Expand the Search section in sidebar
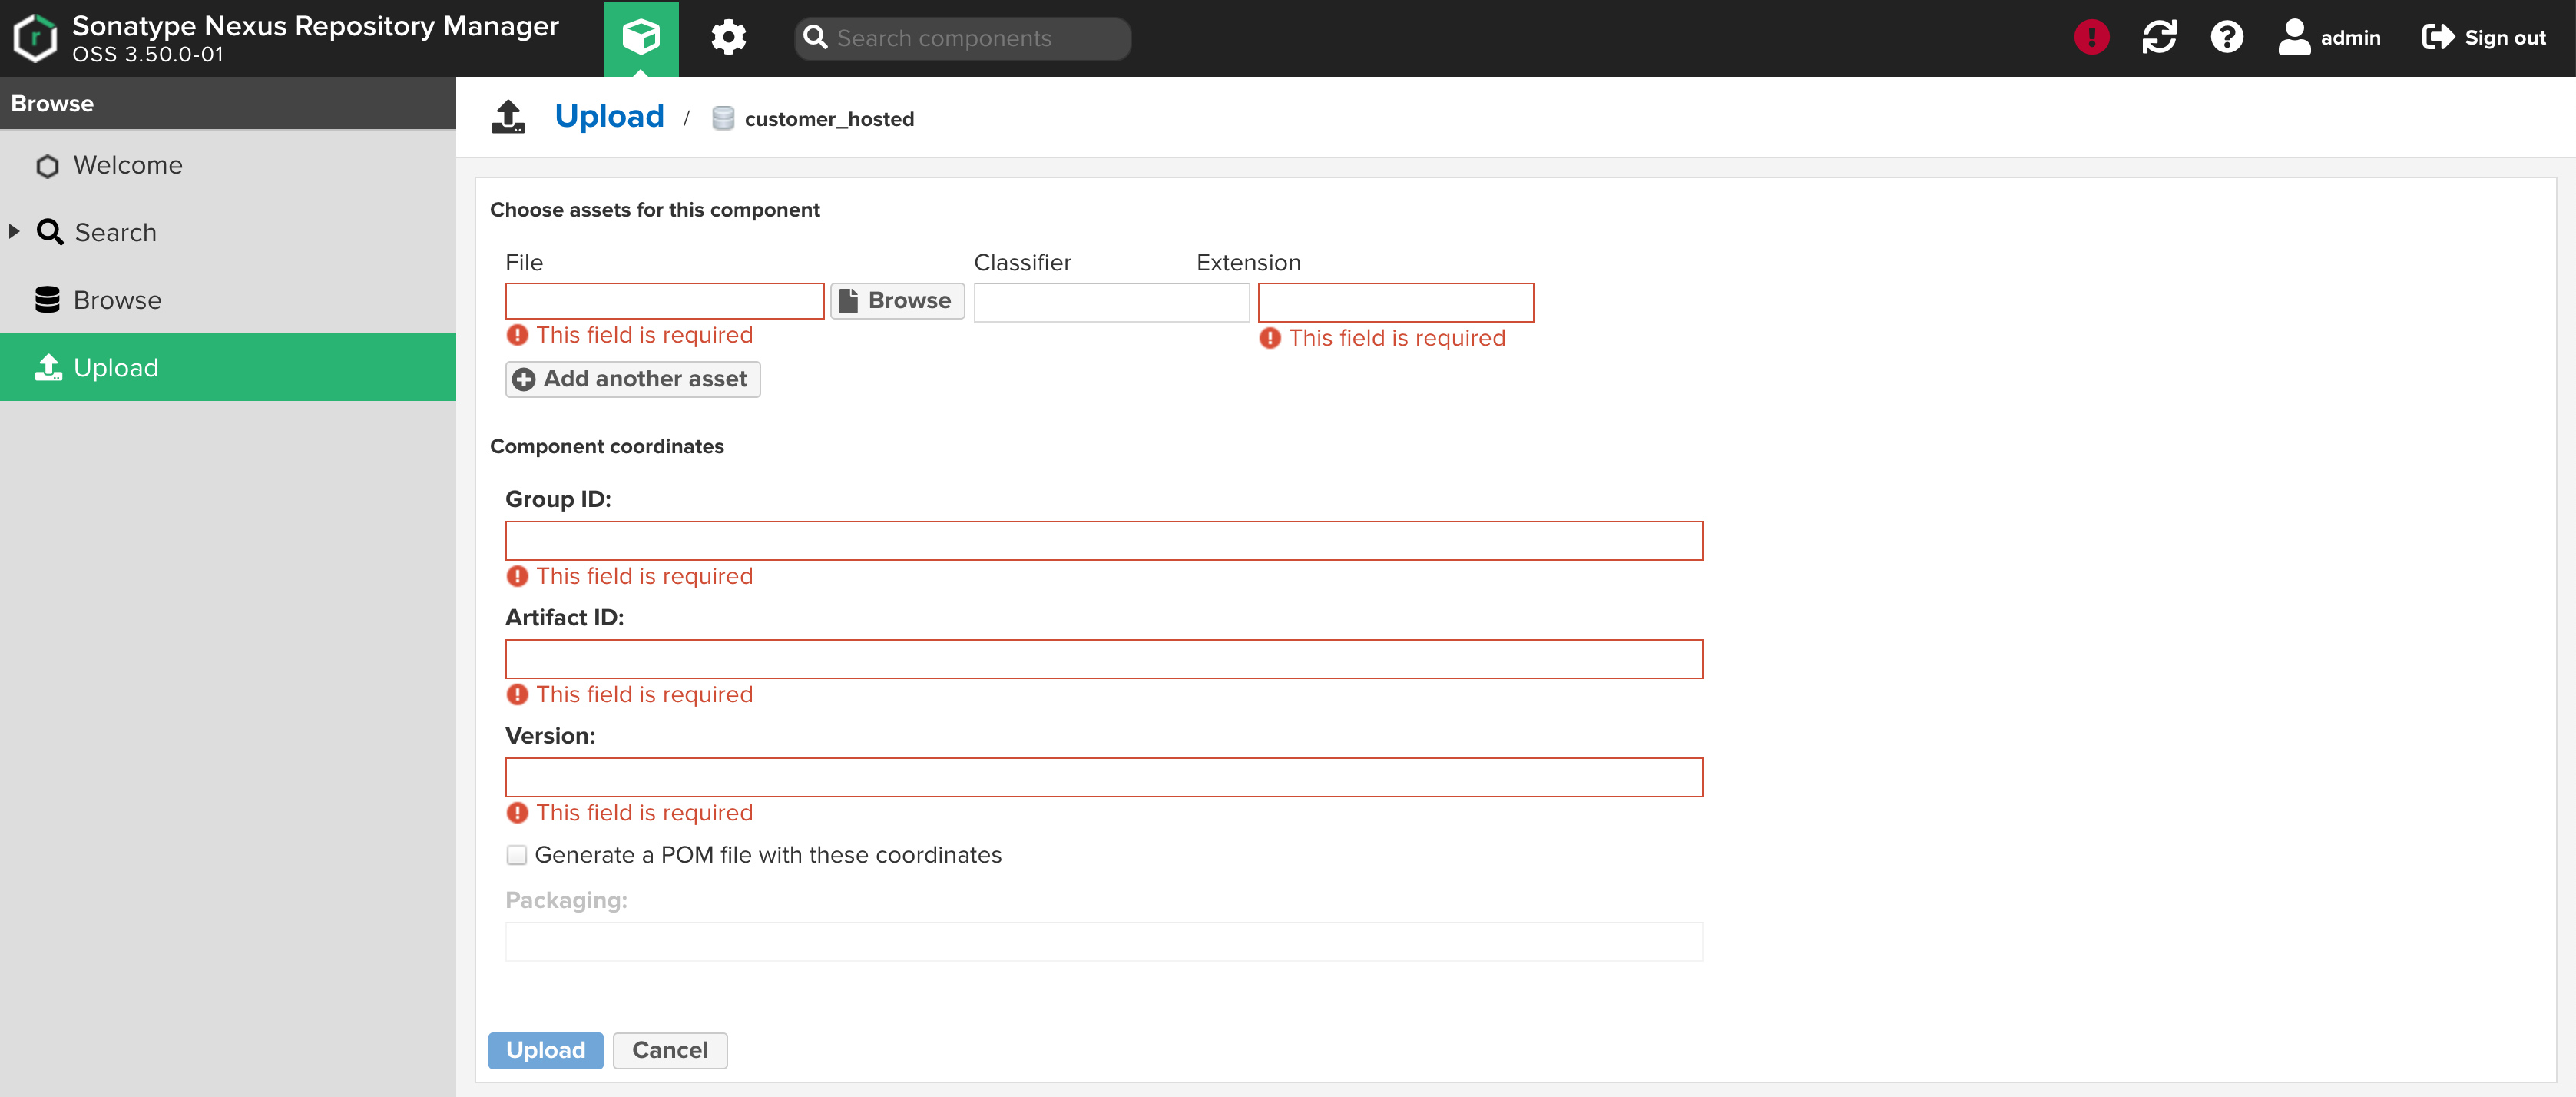Viewport: 2576px width, 1097px height. click(13, 231)
